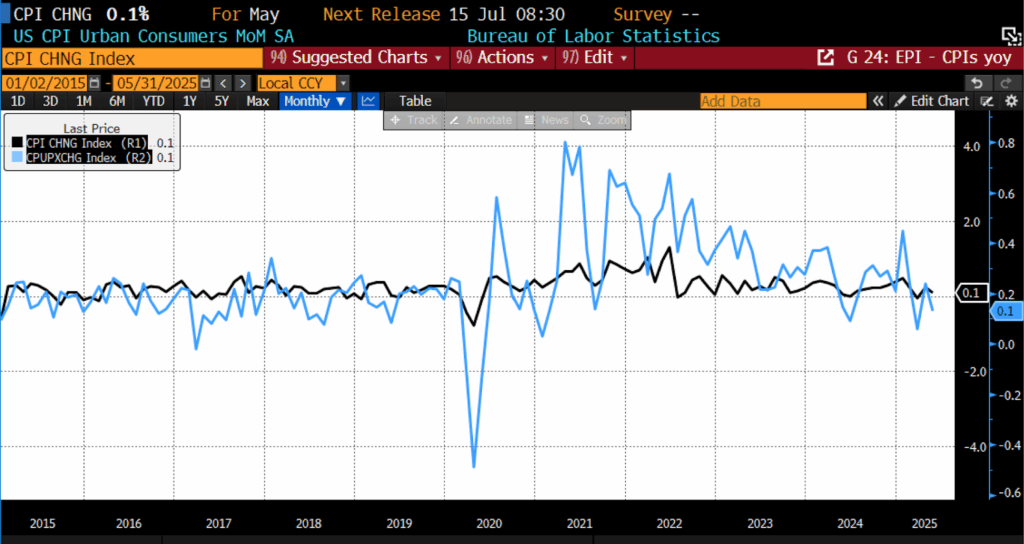The image size is (1024, 544).
Task: Click the Edit Chart button
Action: coord(932,101)
